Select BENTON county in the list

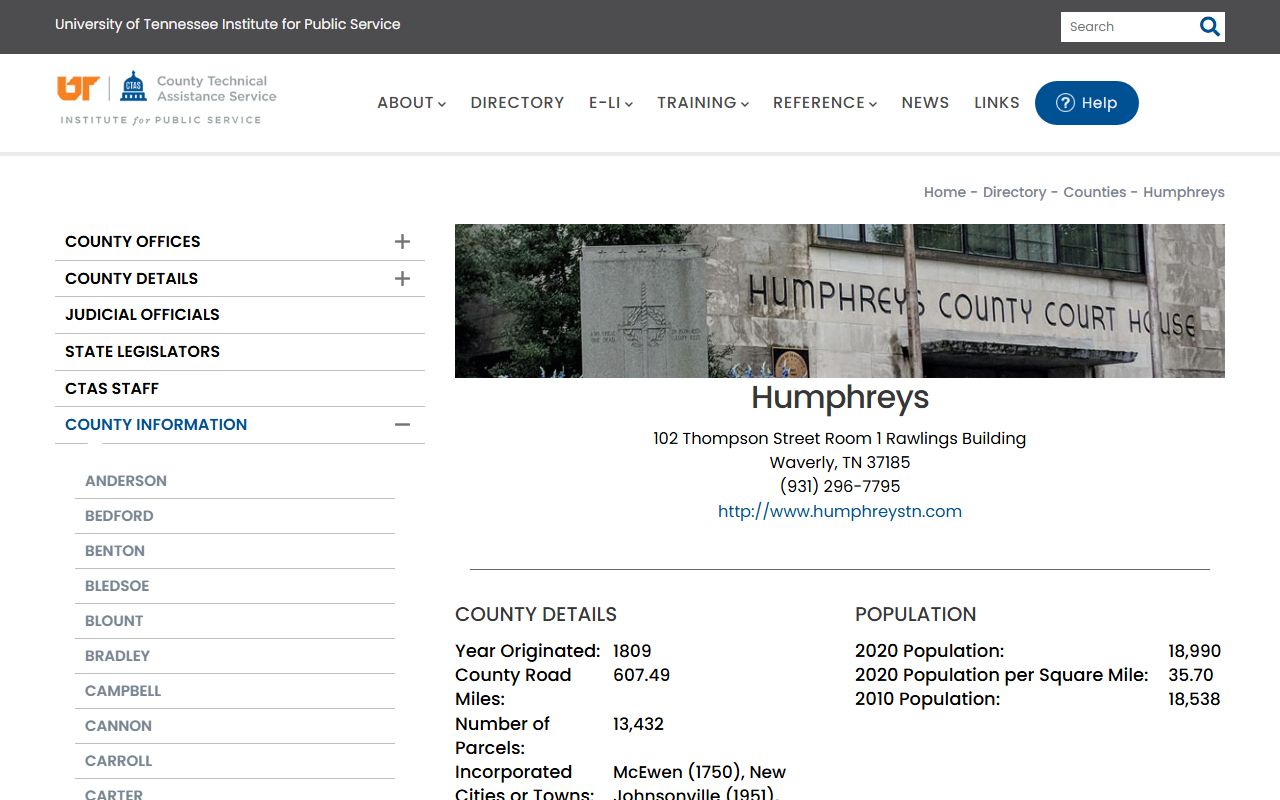tap(115, 551)
